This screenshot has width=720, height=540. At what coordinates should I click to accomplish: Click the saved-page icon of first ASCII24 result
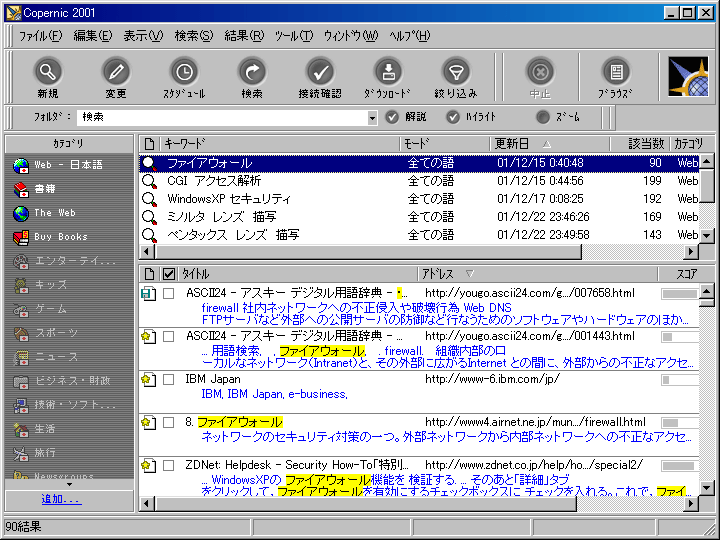148,293
